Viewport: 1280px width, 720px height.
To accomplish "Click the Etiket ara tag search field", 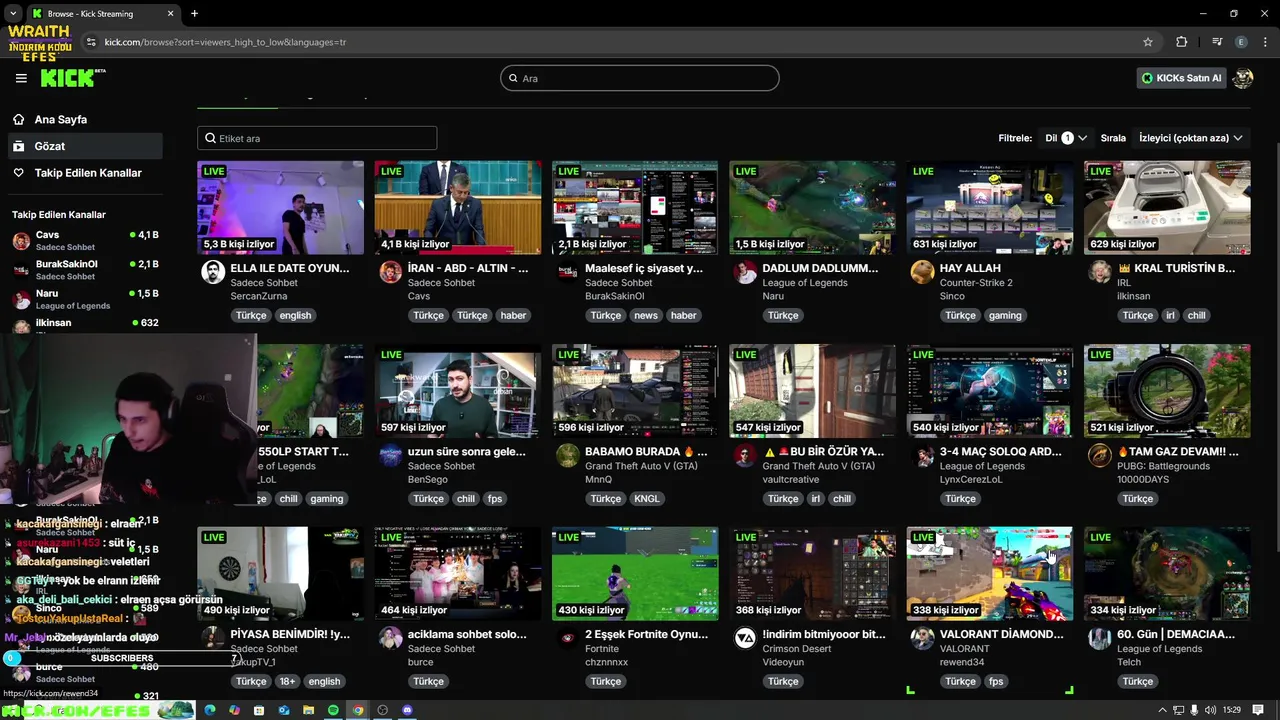I will click(317, 138).
